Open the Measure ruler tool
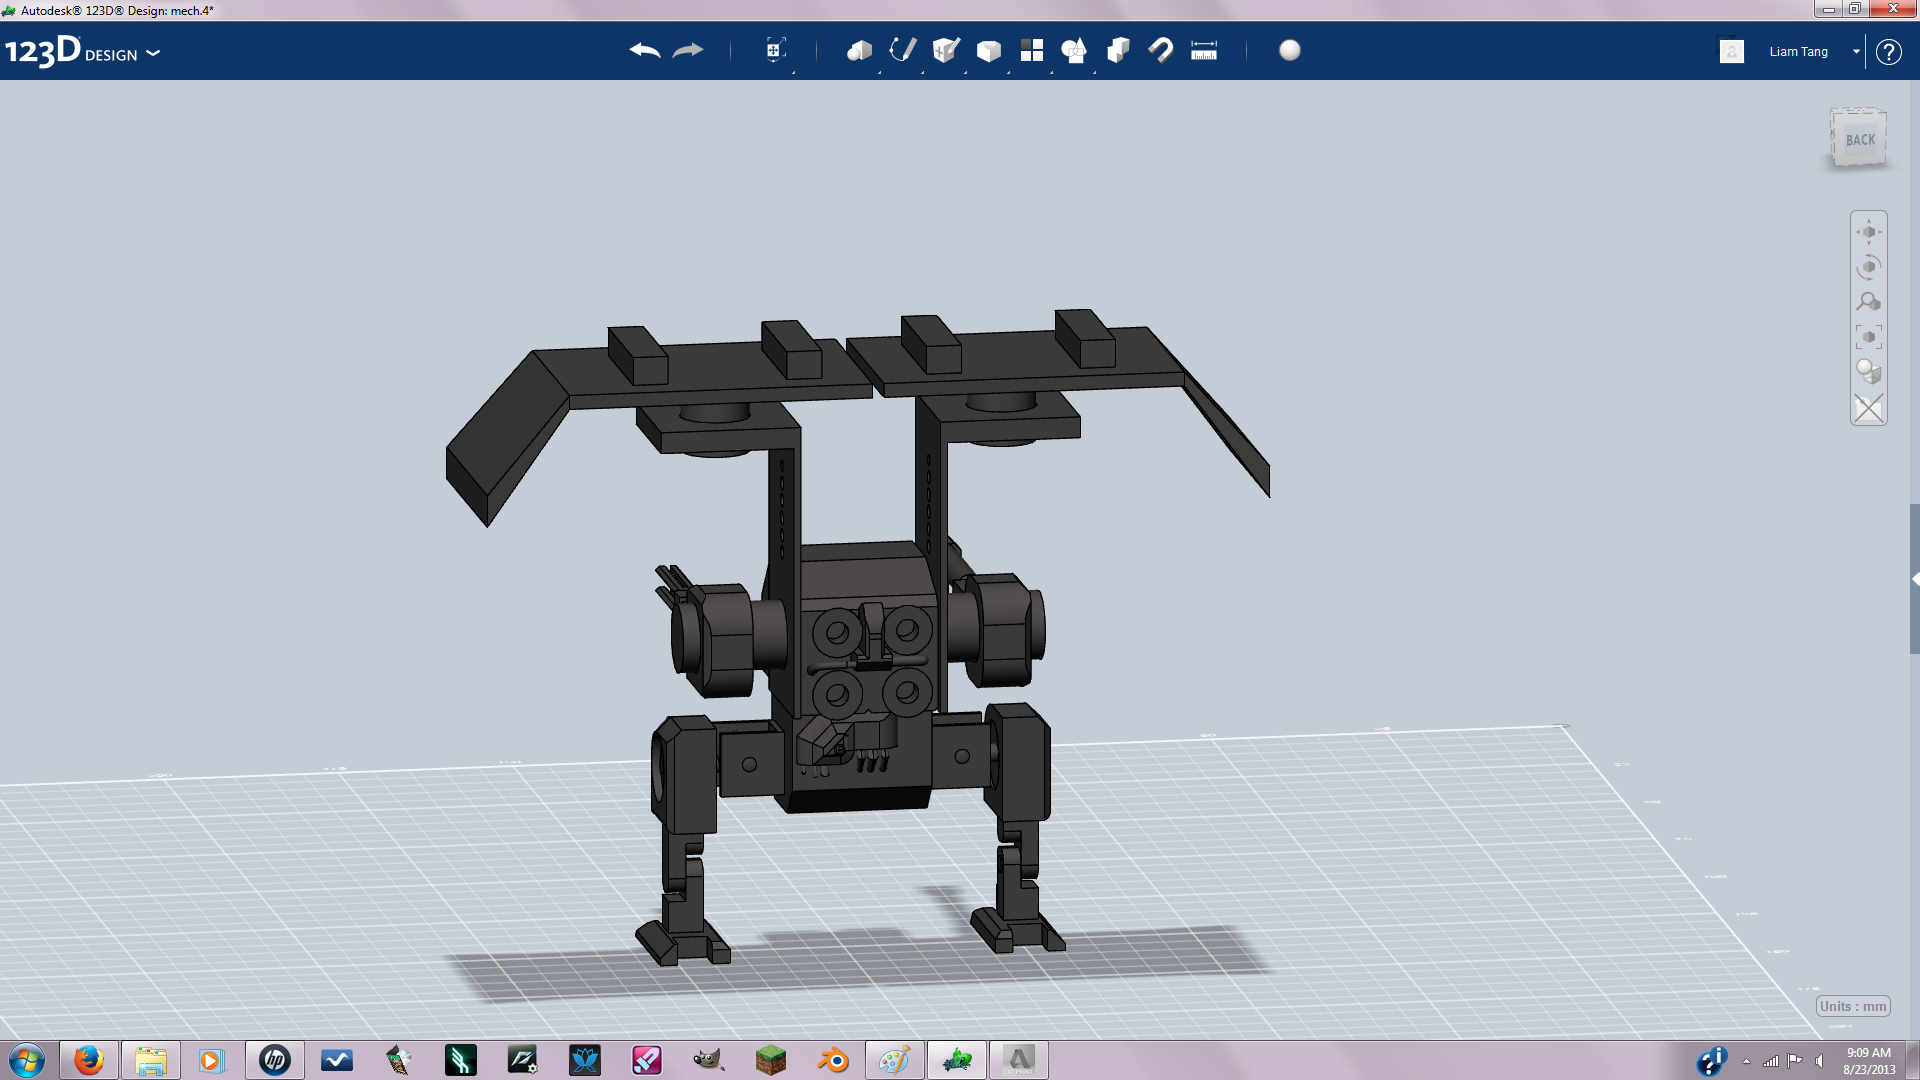 (x=1204, y=50)
